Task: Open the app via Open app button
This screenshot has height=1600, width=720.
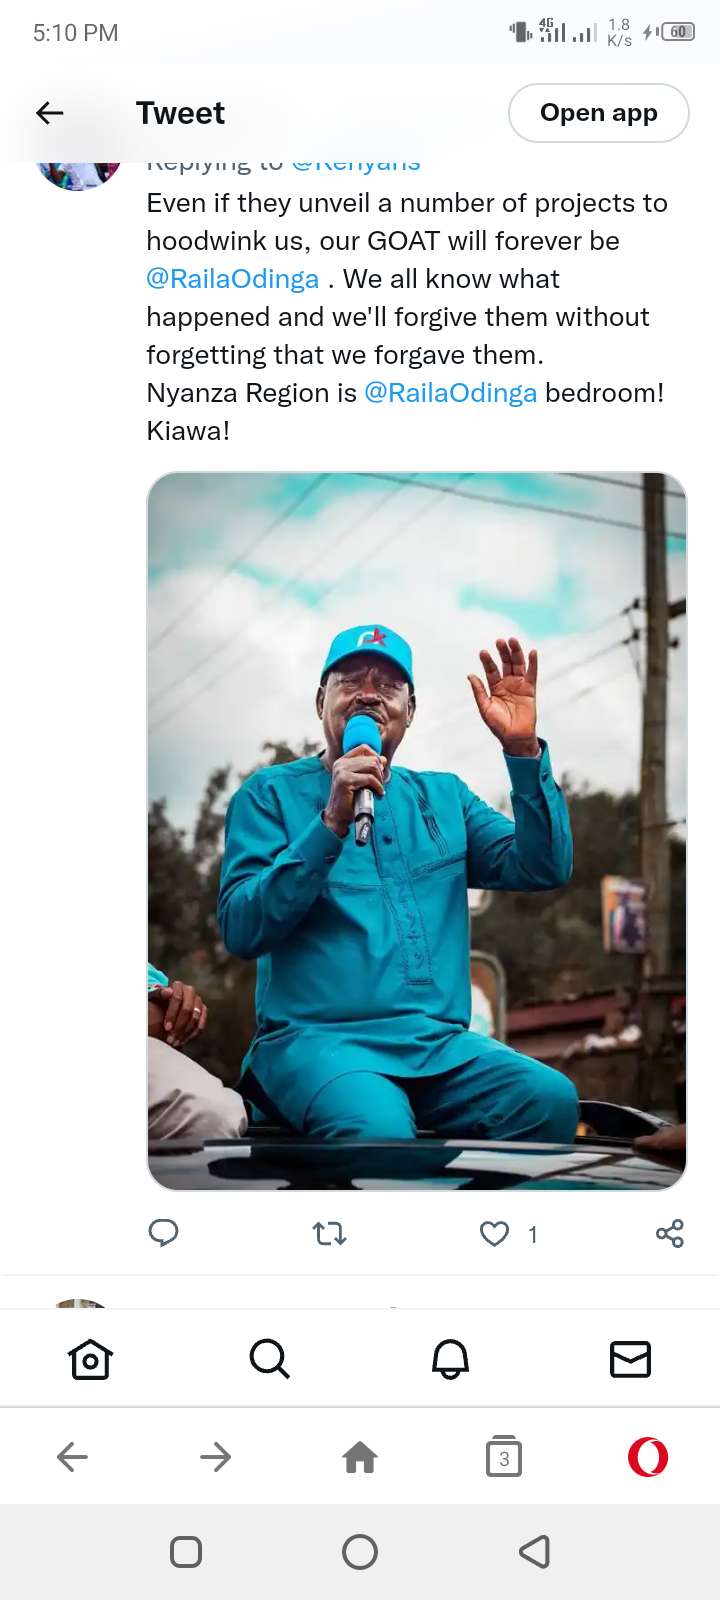Action: click(x=599, y=113)
